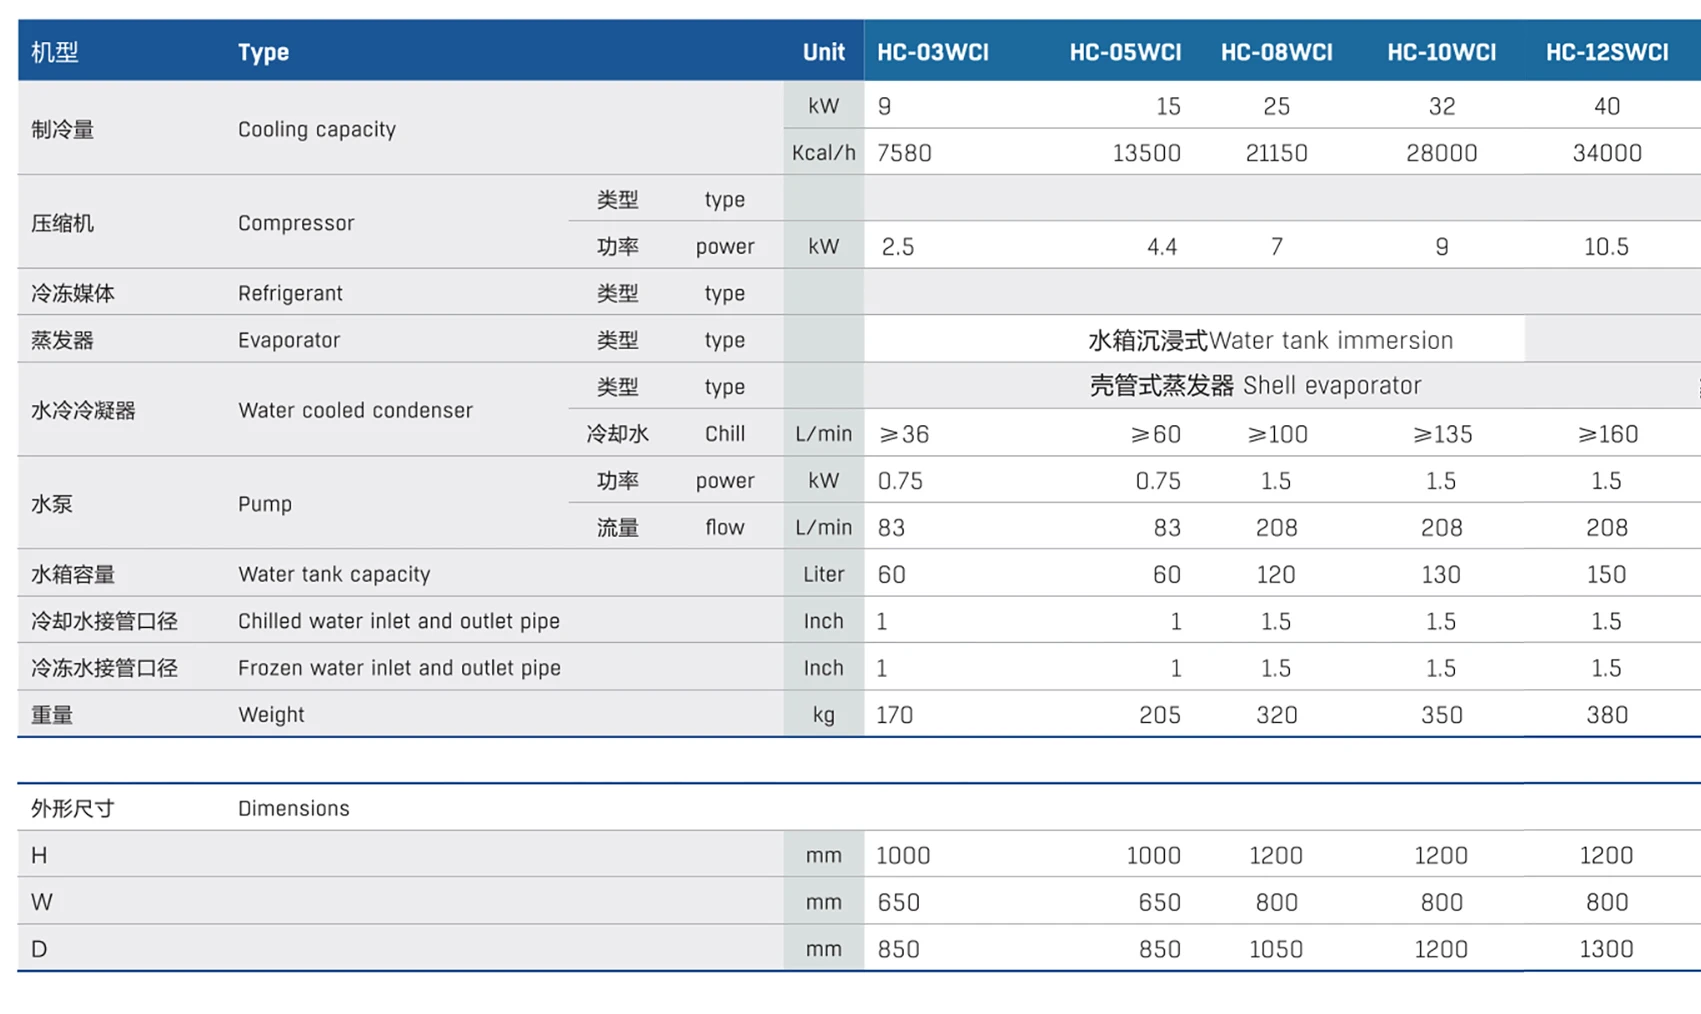Select the Water cooled condenser label
Image resolution: width=1701 pixels, height=1014 pixels.
(355, 410)
